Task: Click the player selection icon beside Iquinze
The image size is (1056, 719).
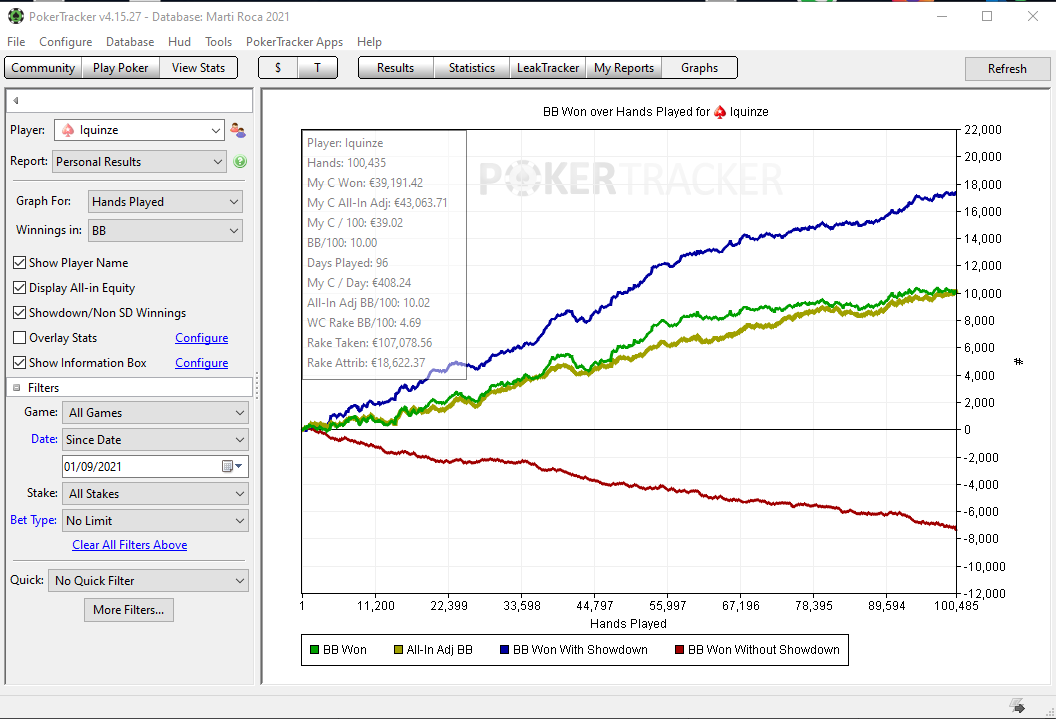Action: pyautogui.click(x=238, y=130)
